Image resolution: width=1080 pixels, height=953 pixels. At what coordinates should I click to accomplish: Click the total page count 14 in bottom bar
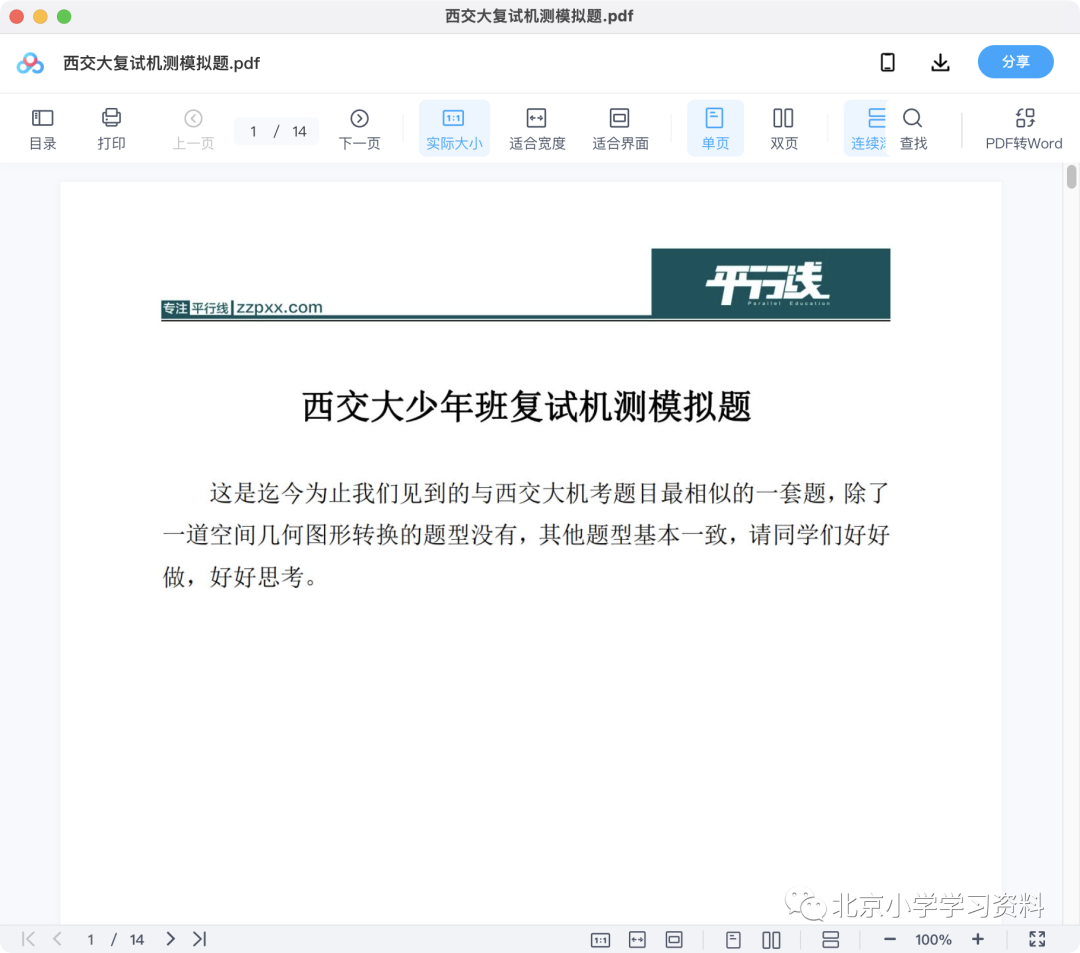click(136, 940)
